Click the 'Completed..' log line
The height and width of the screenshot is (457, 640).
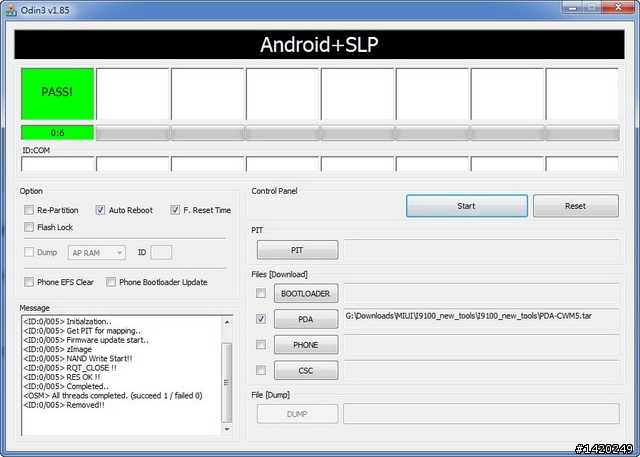pos(66,386)
